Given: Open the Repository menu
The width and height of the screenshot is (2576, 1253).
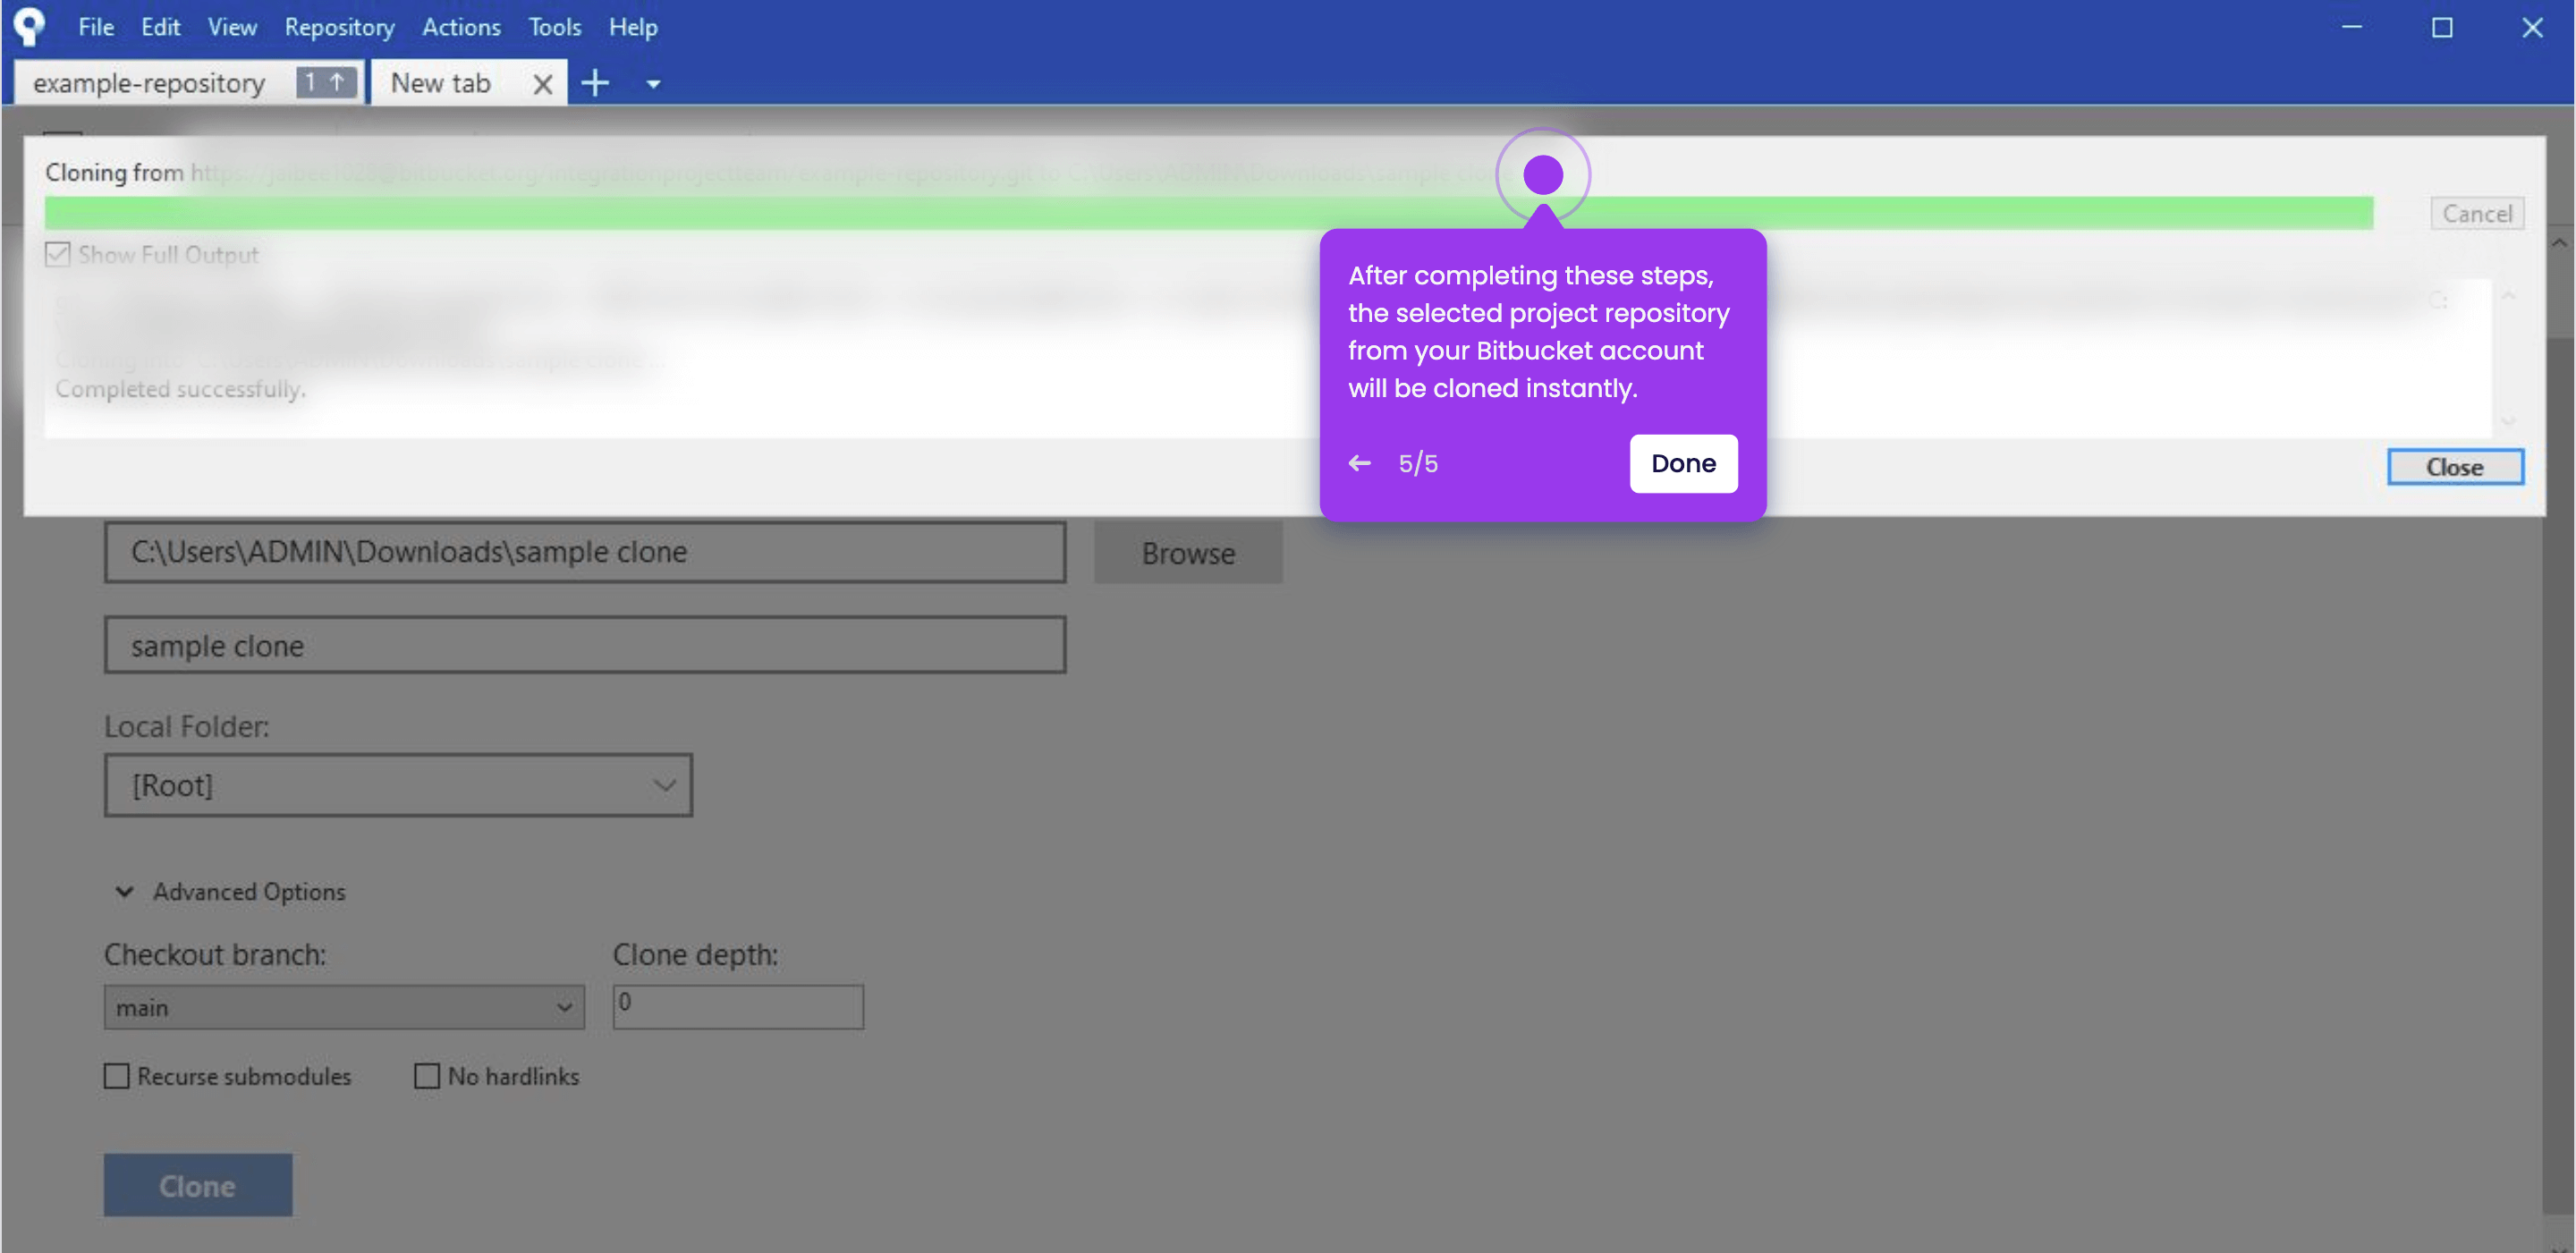Looking at the screenshot, I should [339, 27].
